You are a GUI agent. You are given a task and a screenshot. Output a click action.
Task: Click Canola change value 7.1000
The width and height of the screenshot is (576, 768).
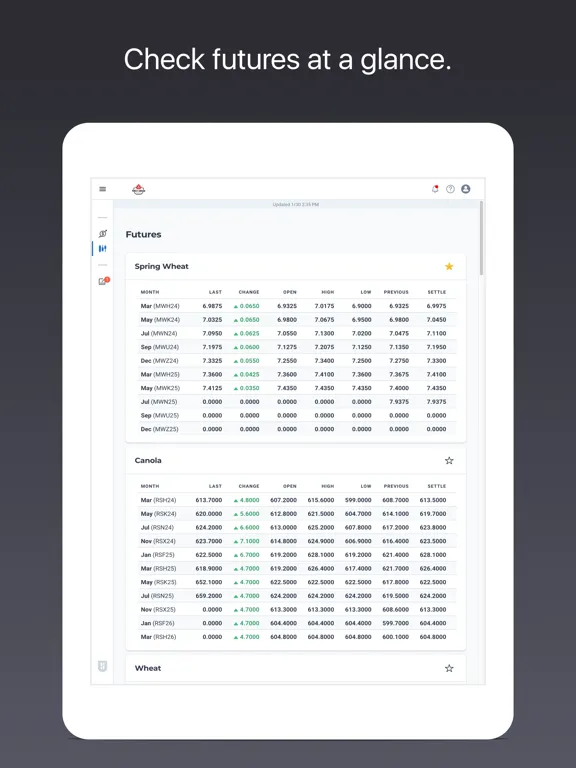247,542
